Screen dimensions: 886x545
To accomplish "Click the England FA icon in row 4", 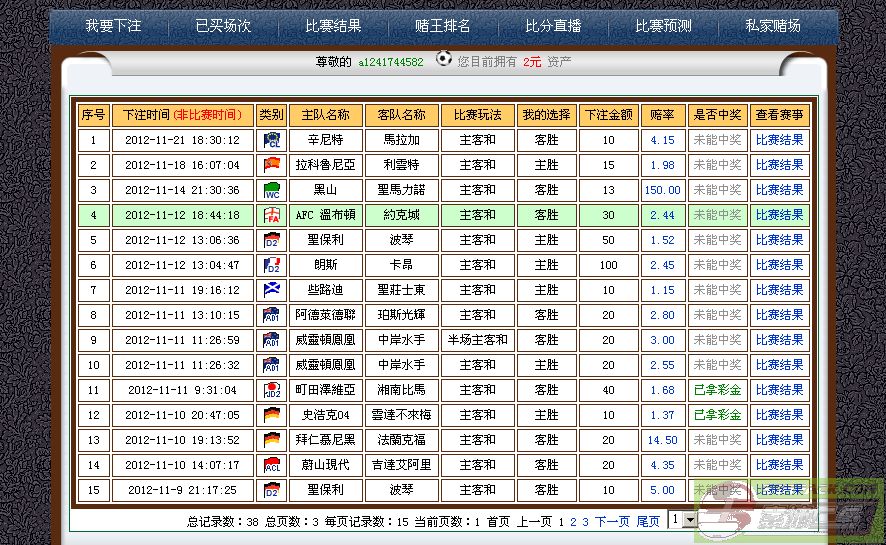I will pos(271,215).
